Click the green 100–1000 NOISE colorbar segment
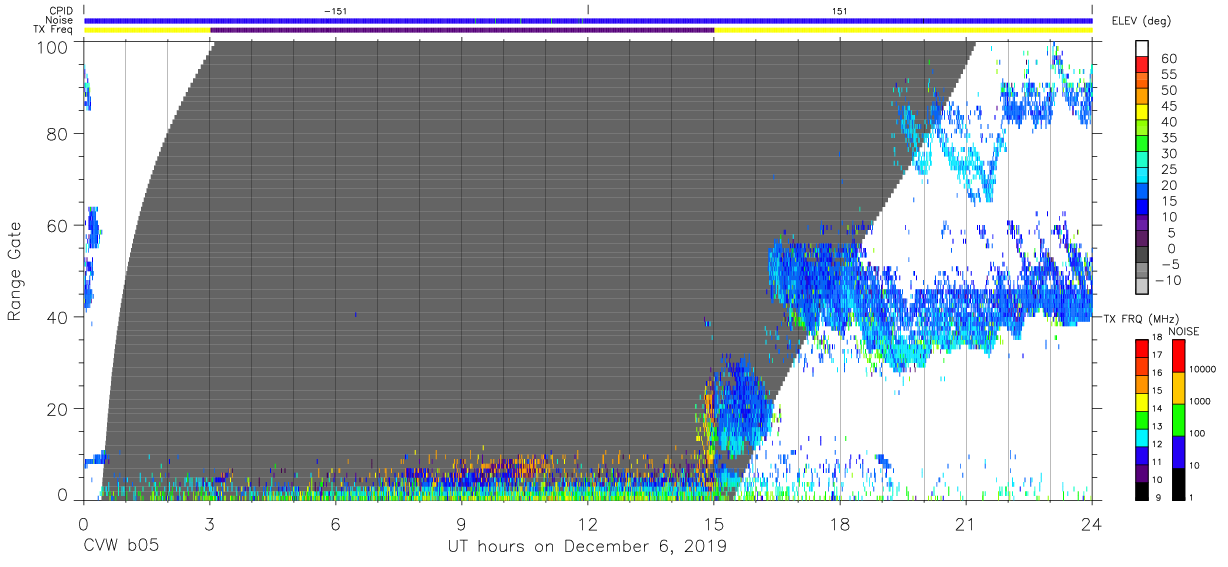 click(1178, 419)
